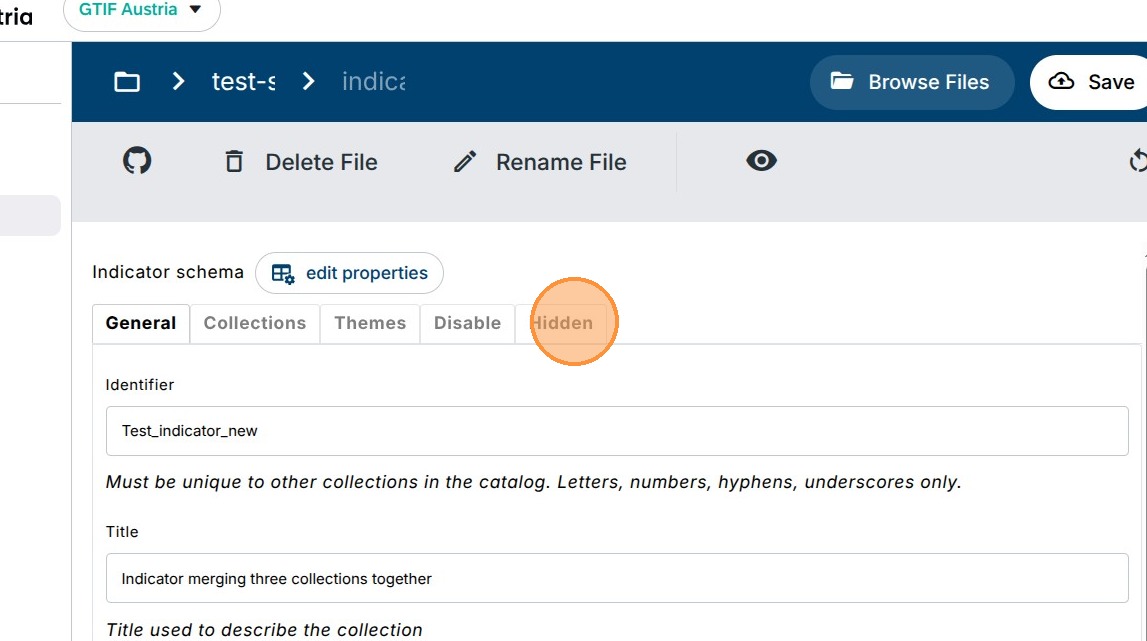Select the Hidden tab
The height and width of the screenshot is (641, 1147).
(x=562, y=323)
